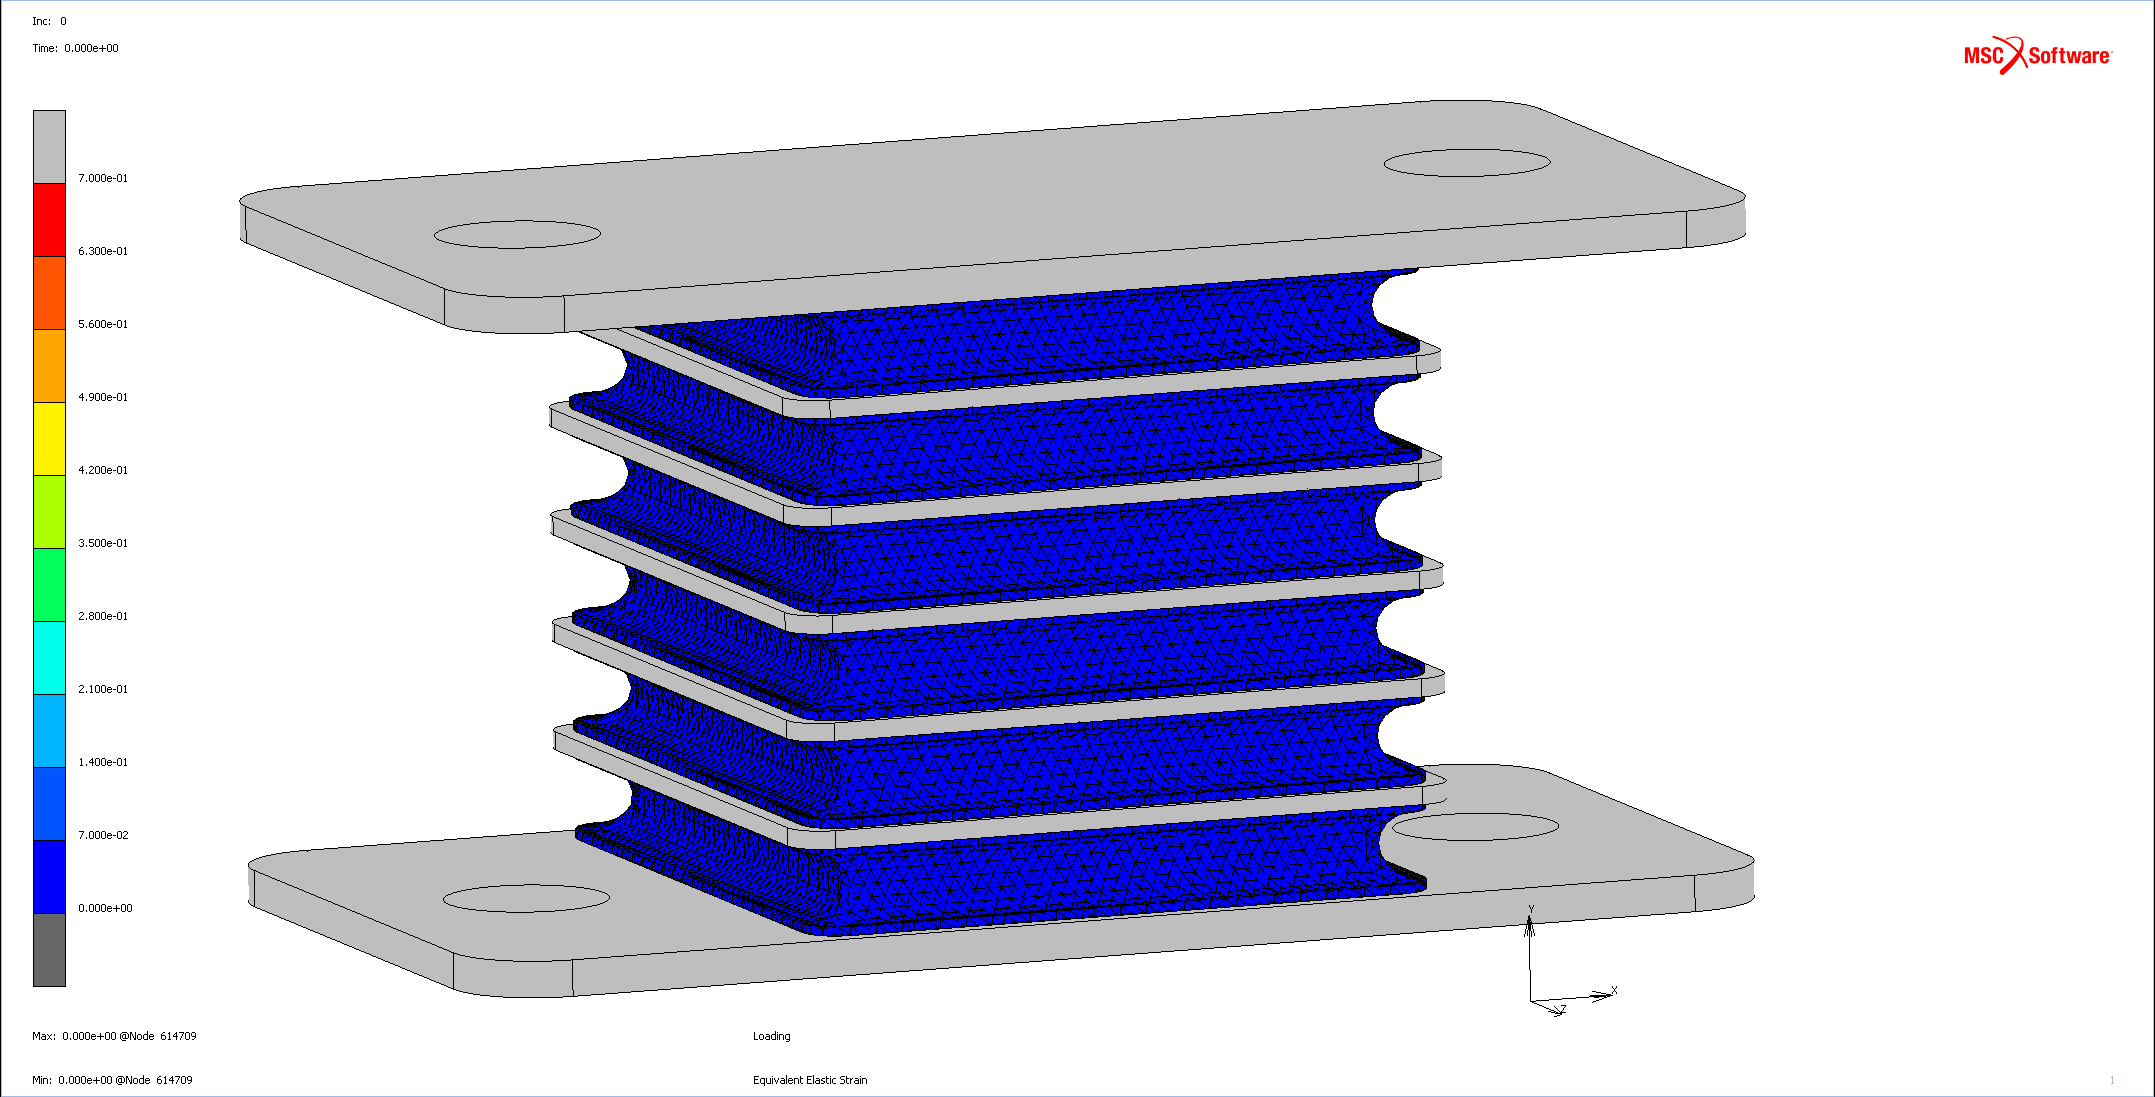Click the yellow legend color band
Image resolution: width=2155 pixels, height=1097 pixels.
pos(49,439)
